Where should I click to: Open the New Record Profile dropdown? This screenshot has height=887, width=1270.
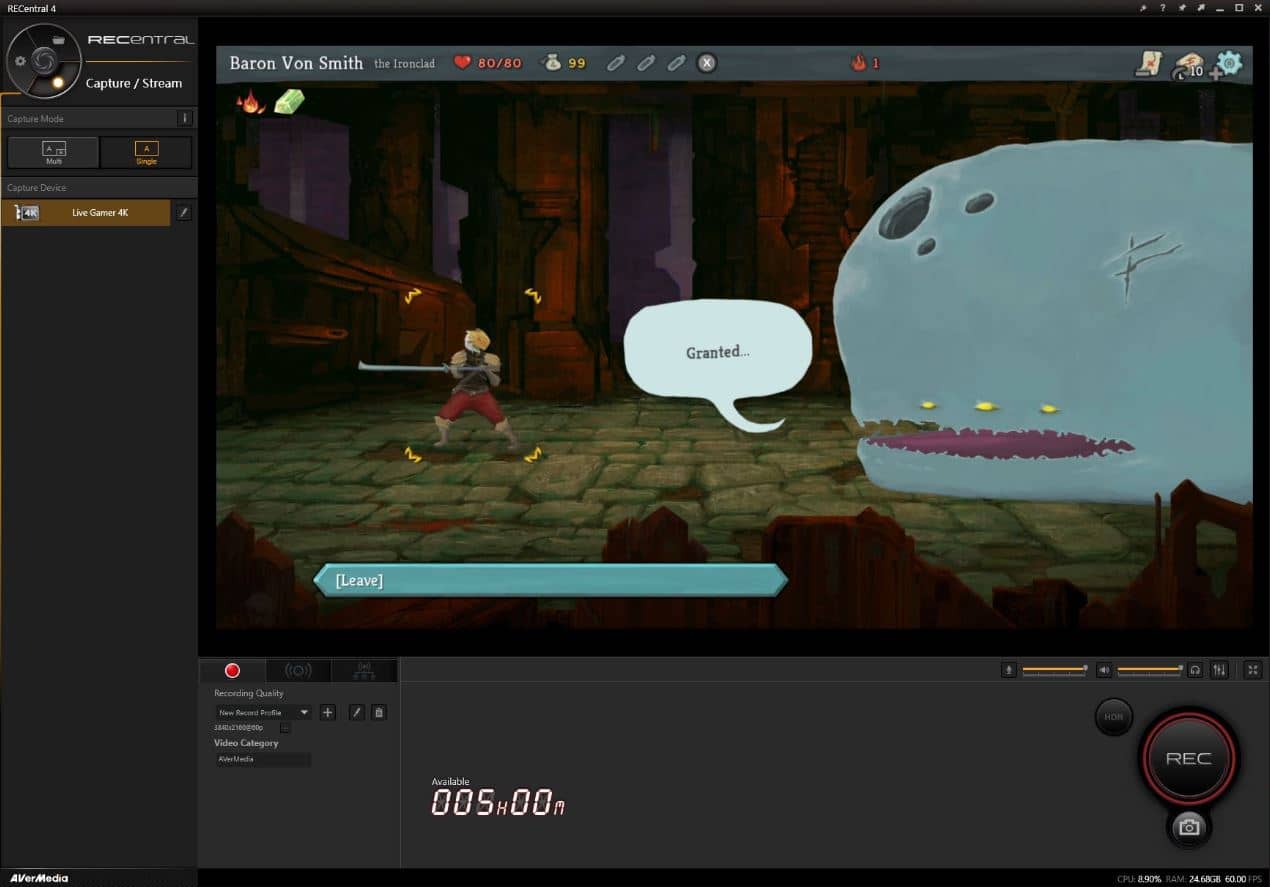264,713
